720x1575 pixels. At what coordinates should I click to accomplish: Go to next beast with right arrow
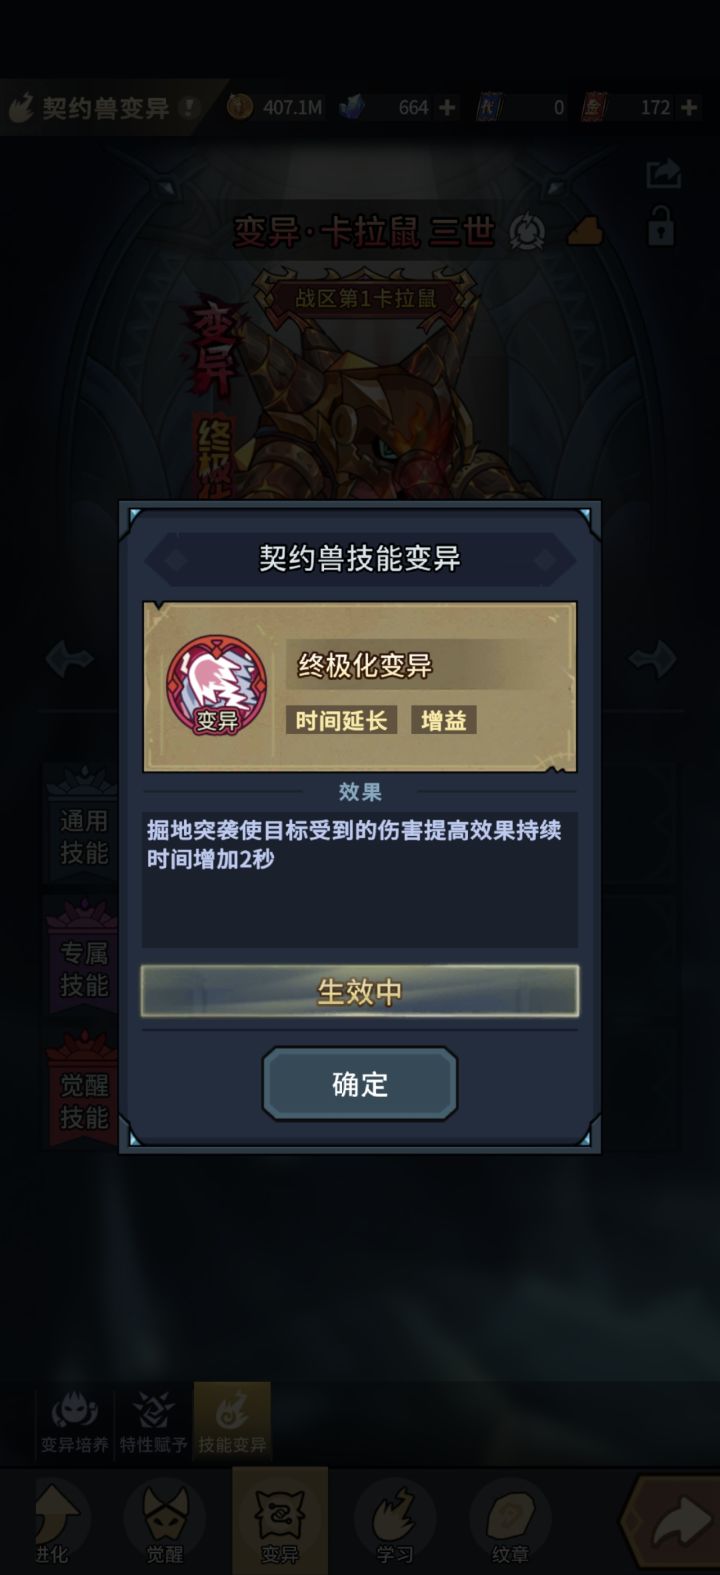(653, 659)
